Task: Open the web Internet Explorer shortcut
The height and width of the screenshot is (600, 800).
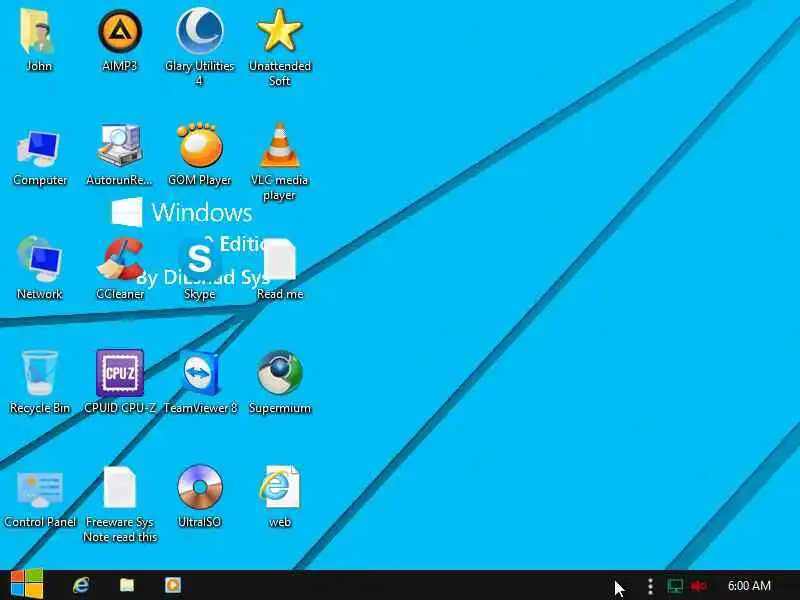Action: [280, 487]
